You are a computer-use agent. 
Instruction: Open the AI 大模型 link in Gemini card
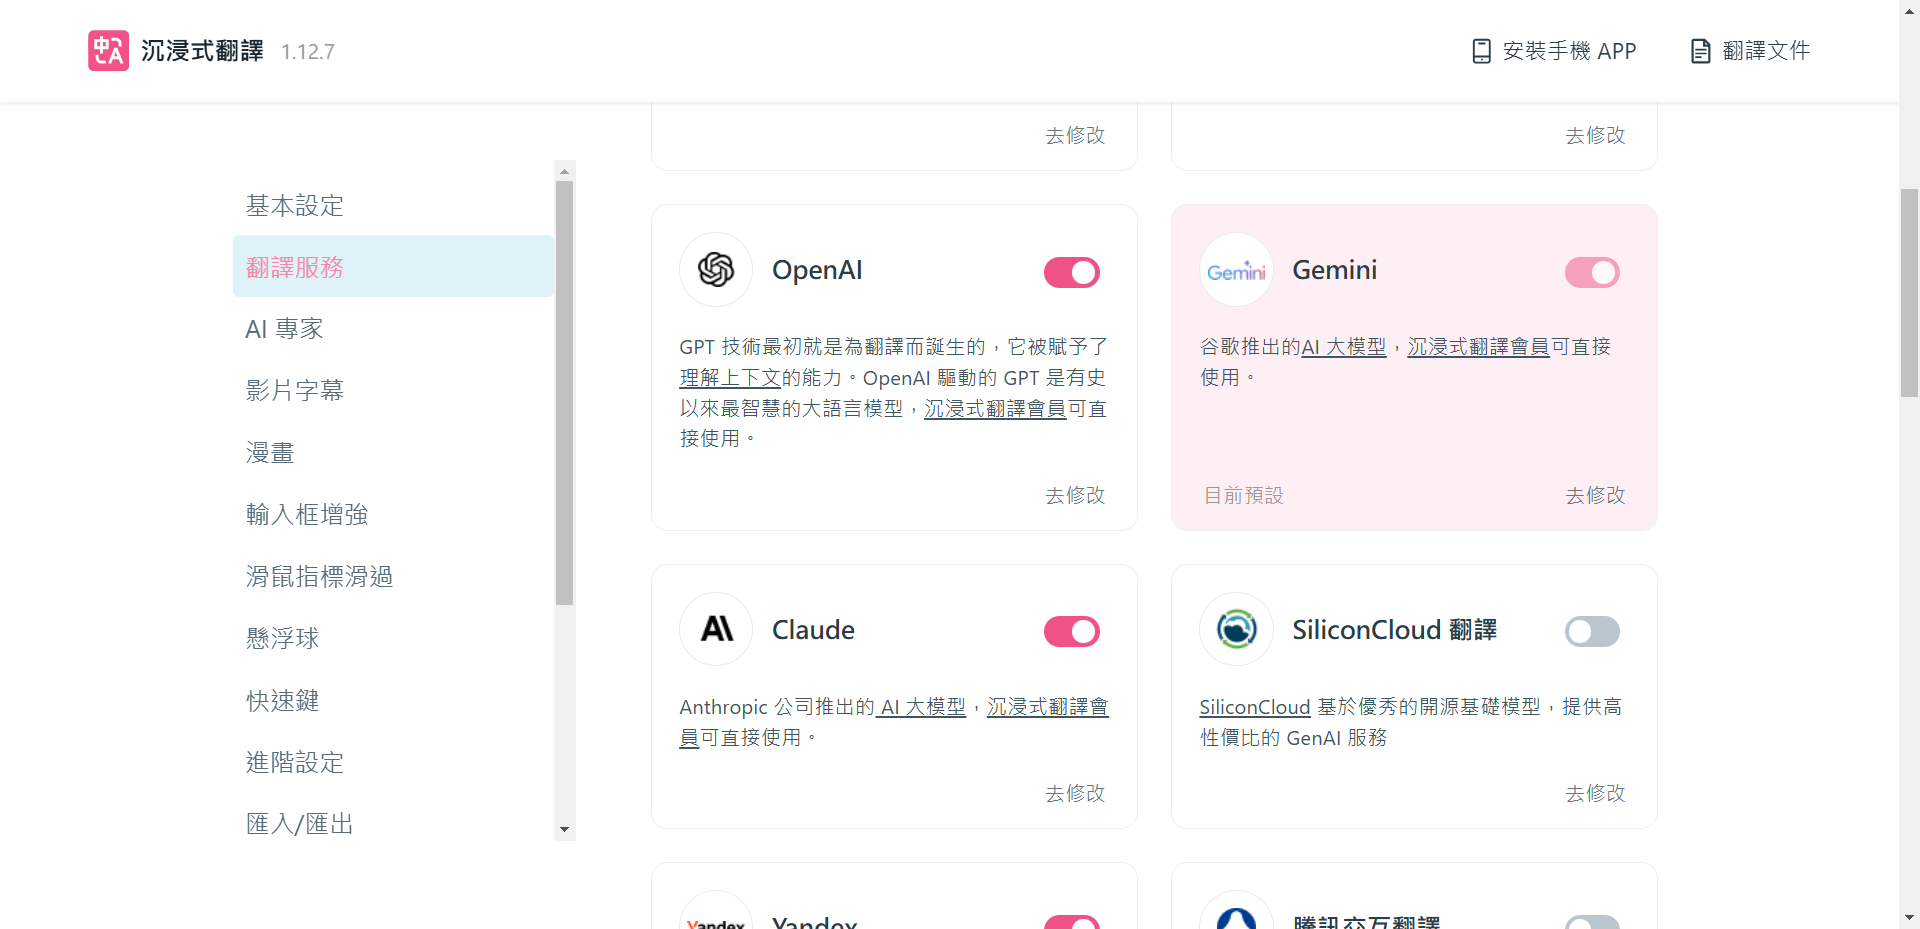[1344, 347]
